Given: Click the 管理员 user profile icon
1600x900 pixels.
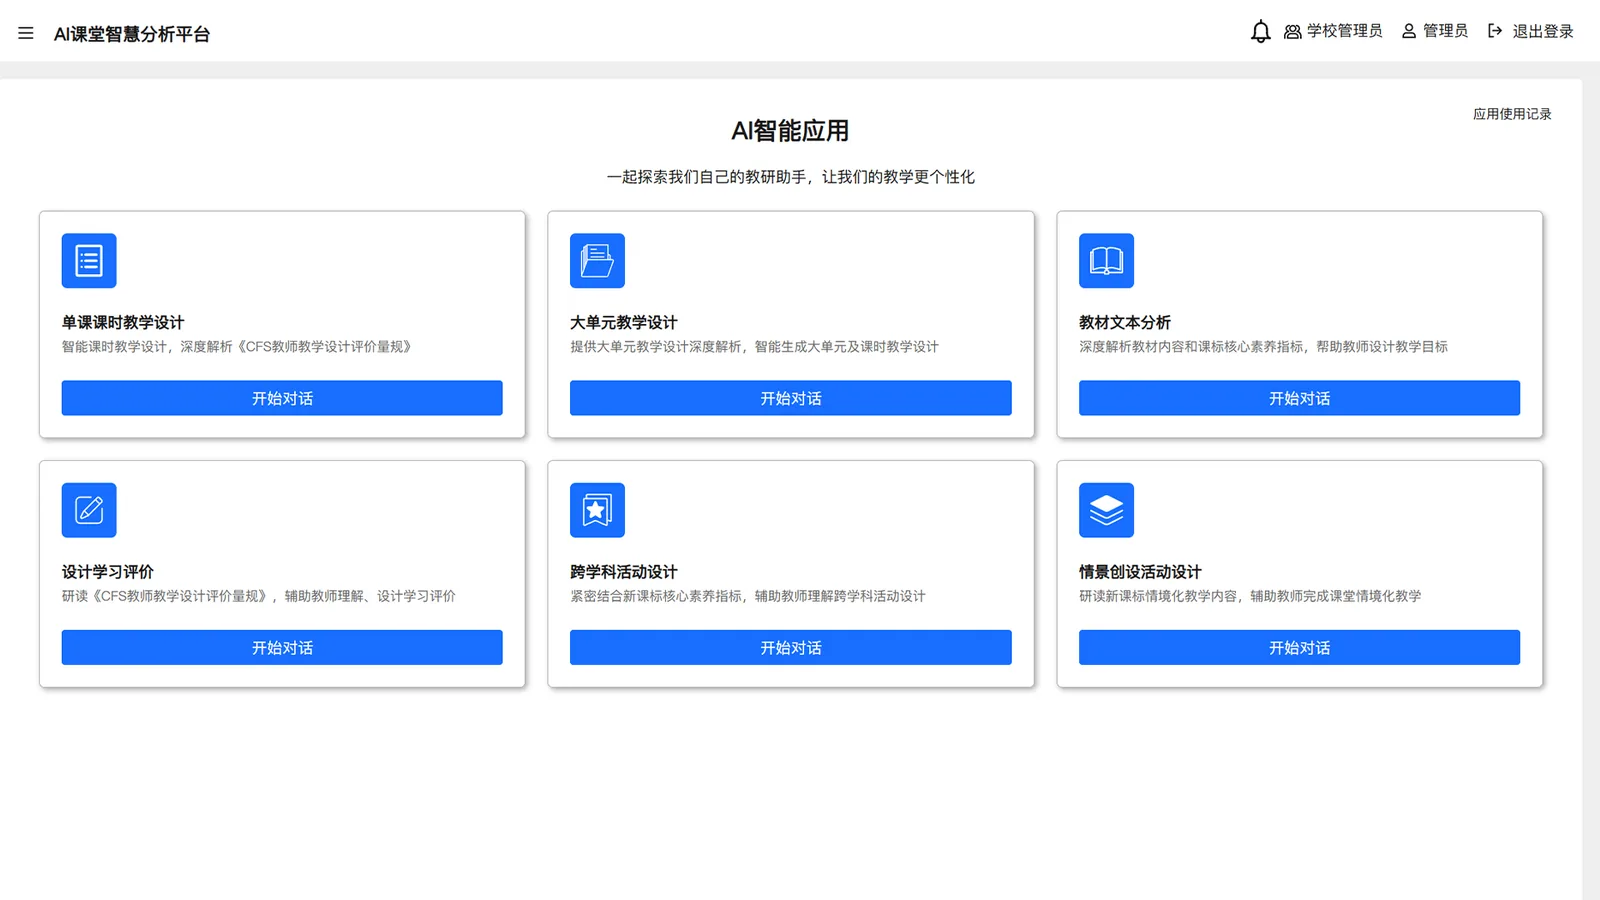Looking at the screenshot, I should (x=1409, y=31).
